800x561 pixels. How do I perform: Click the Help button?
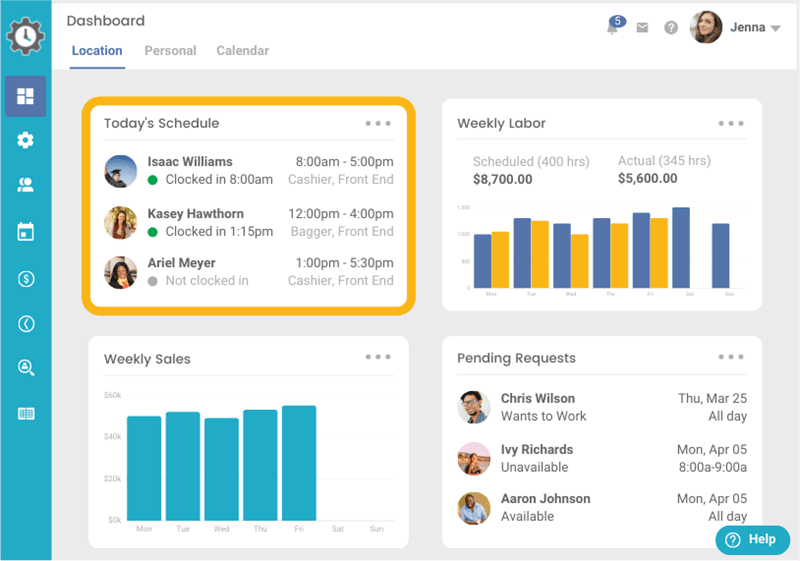tap(751, 539)
